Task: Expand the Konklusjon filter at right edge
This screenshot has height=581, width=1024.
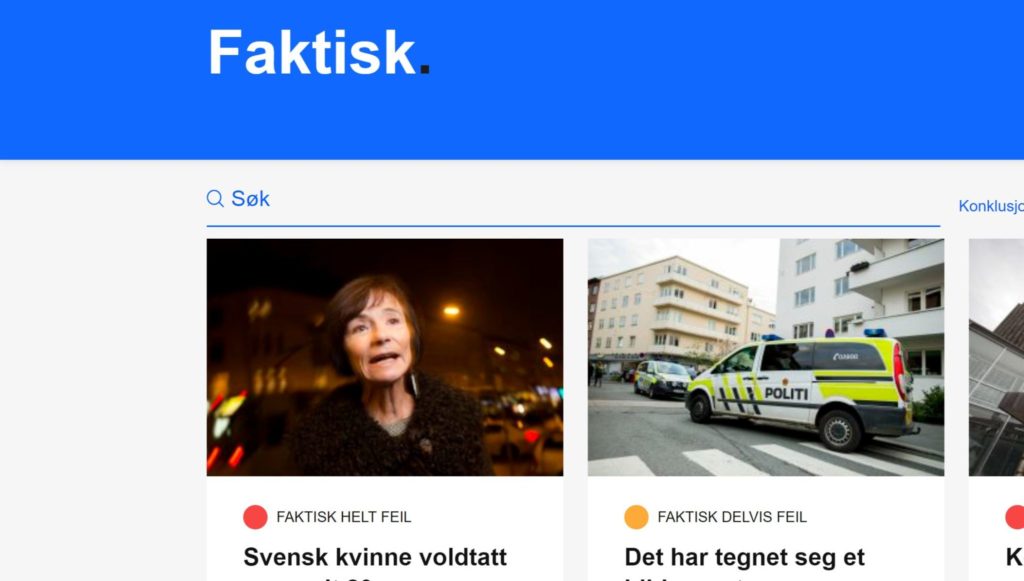Action: pyautogui.click(x=991, y=206)
